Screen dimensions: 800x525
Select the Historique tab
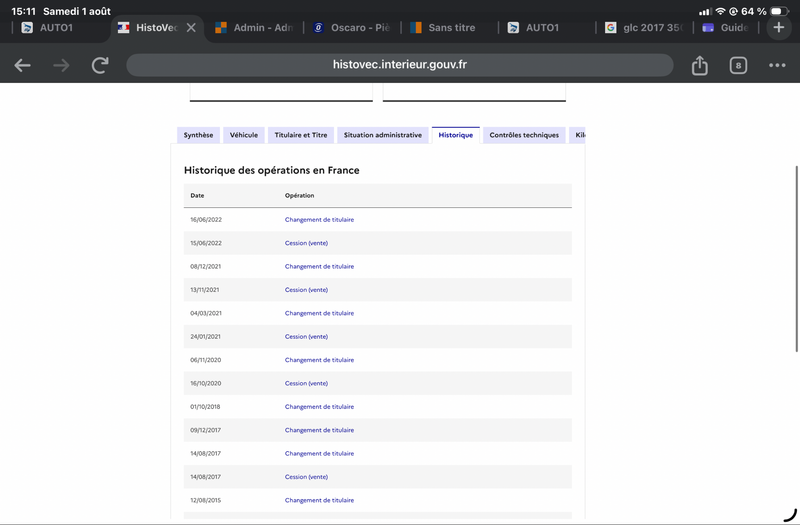(x=456, y=135)
